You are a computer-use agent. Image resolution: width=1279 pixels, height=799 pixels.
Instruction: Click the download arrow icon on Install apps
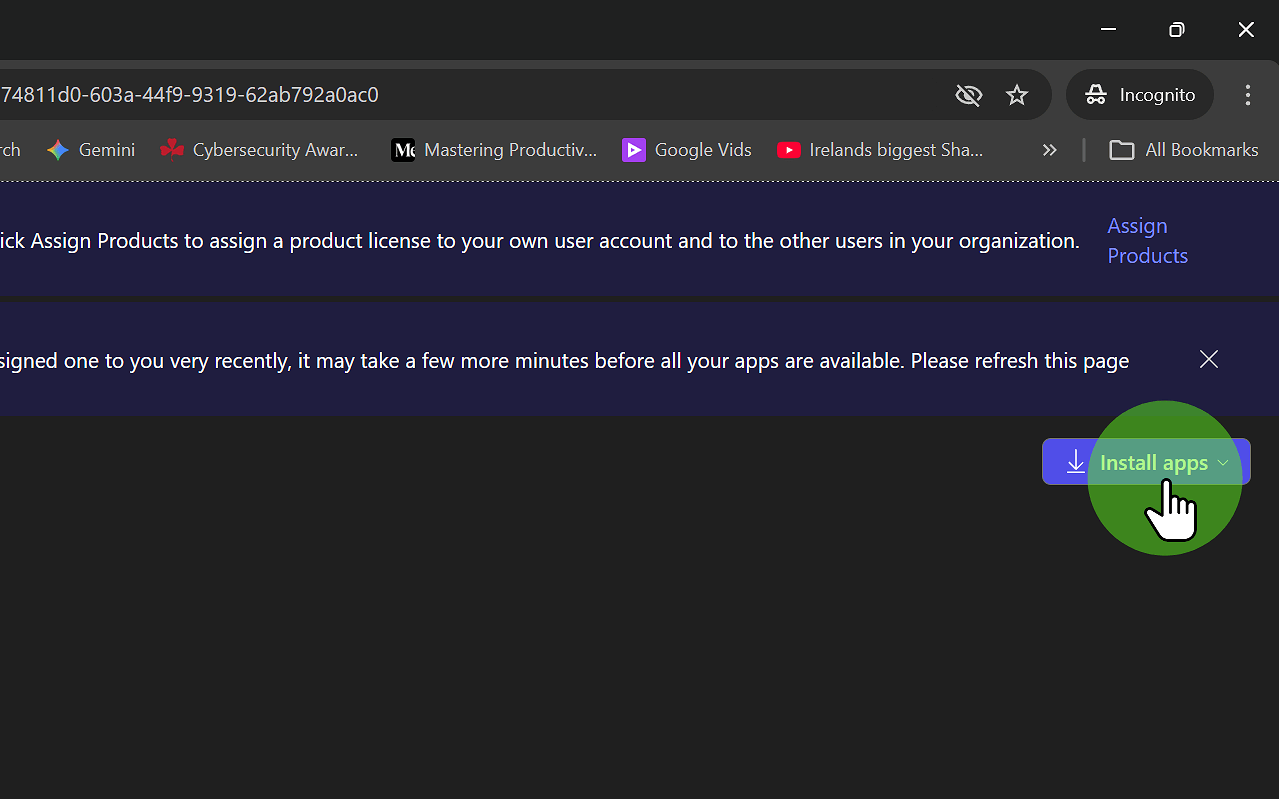[1075, 462]
